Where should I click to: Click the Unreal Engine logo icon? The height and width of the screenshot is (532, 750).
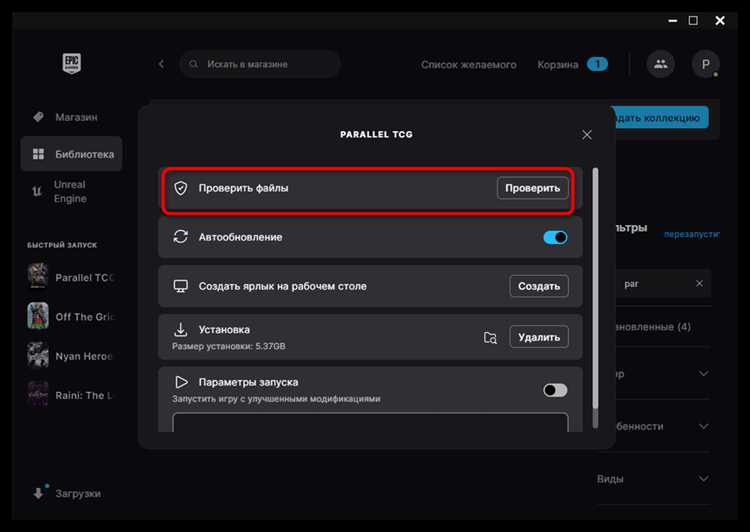click(x=37, y=191)
